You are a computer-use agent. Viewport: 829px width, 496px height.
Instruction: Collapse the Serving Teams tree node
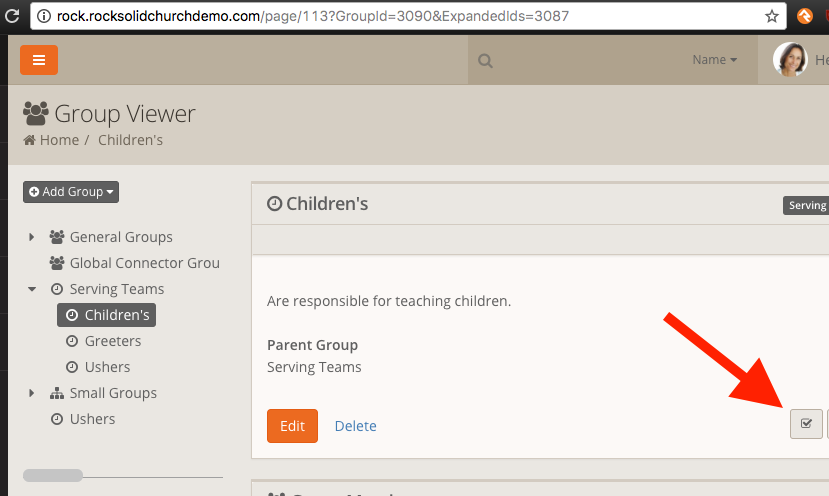32,289
